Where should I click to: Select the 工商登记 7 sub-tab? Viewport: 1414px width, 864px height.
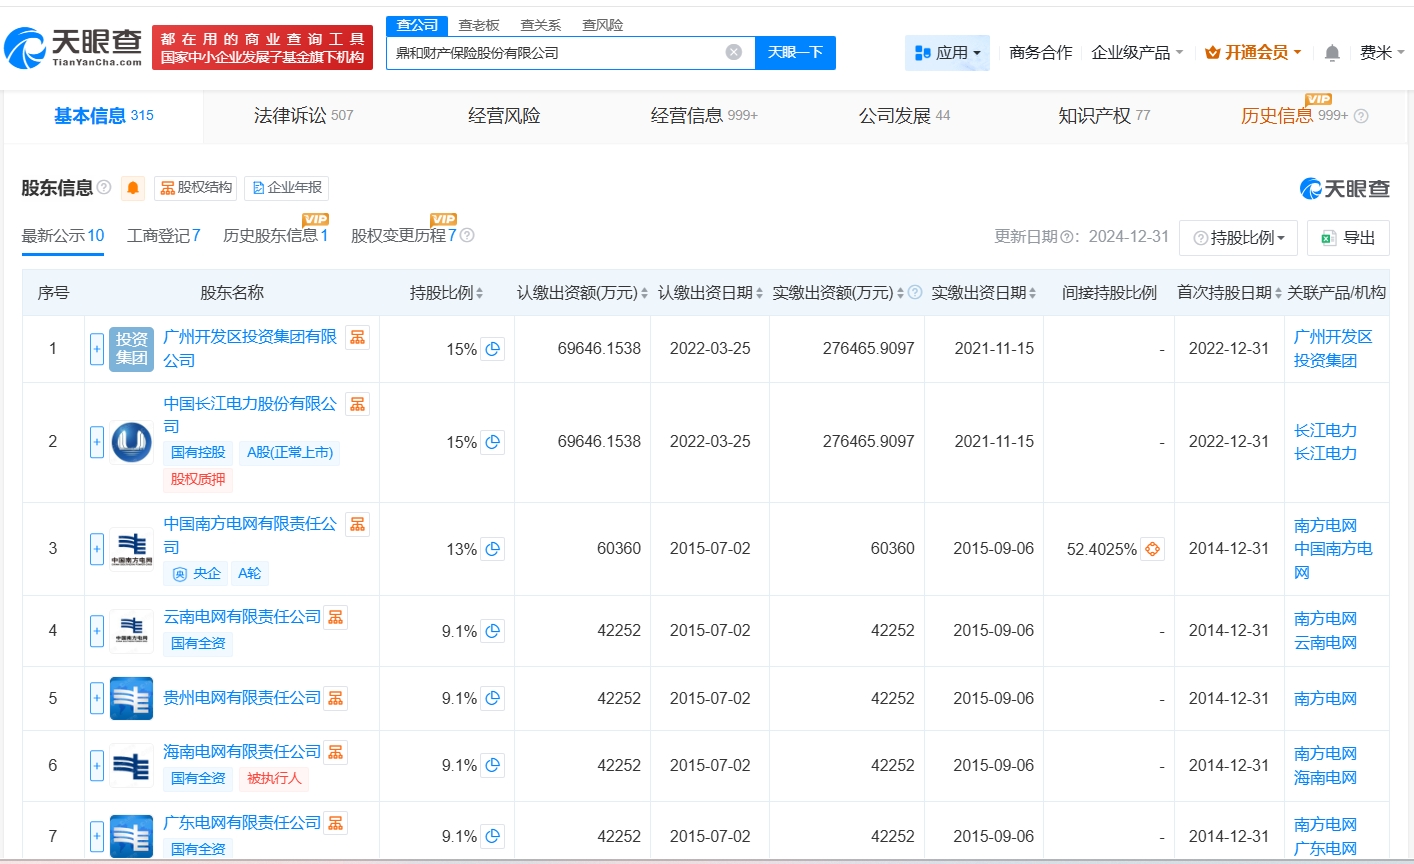pyautogui.click(x=163, y=236)
